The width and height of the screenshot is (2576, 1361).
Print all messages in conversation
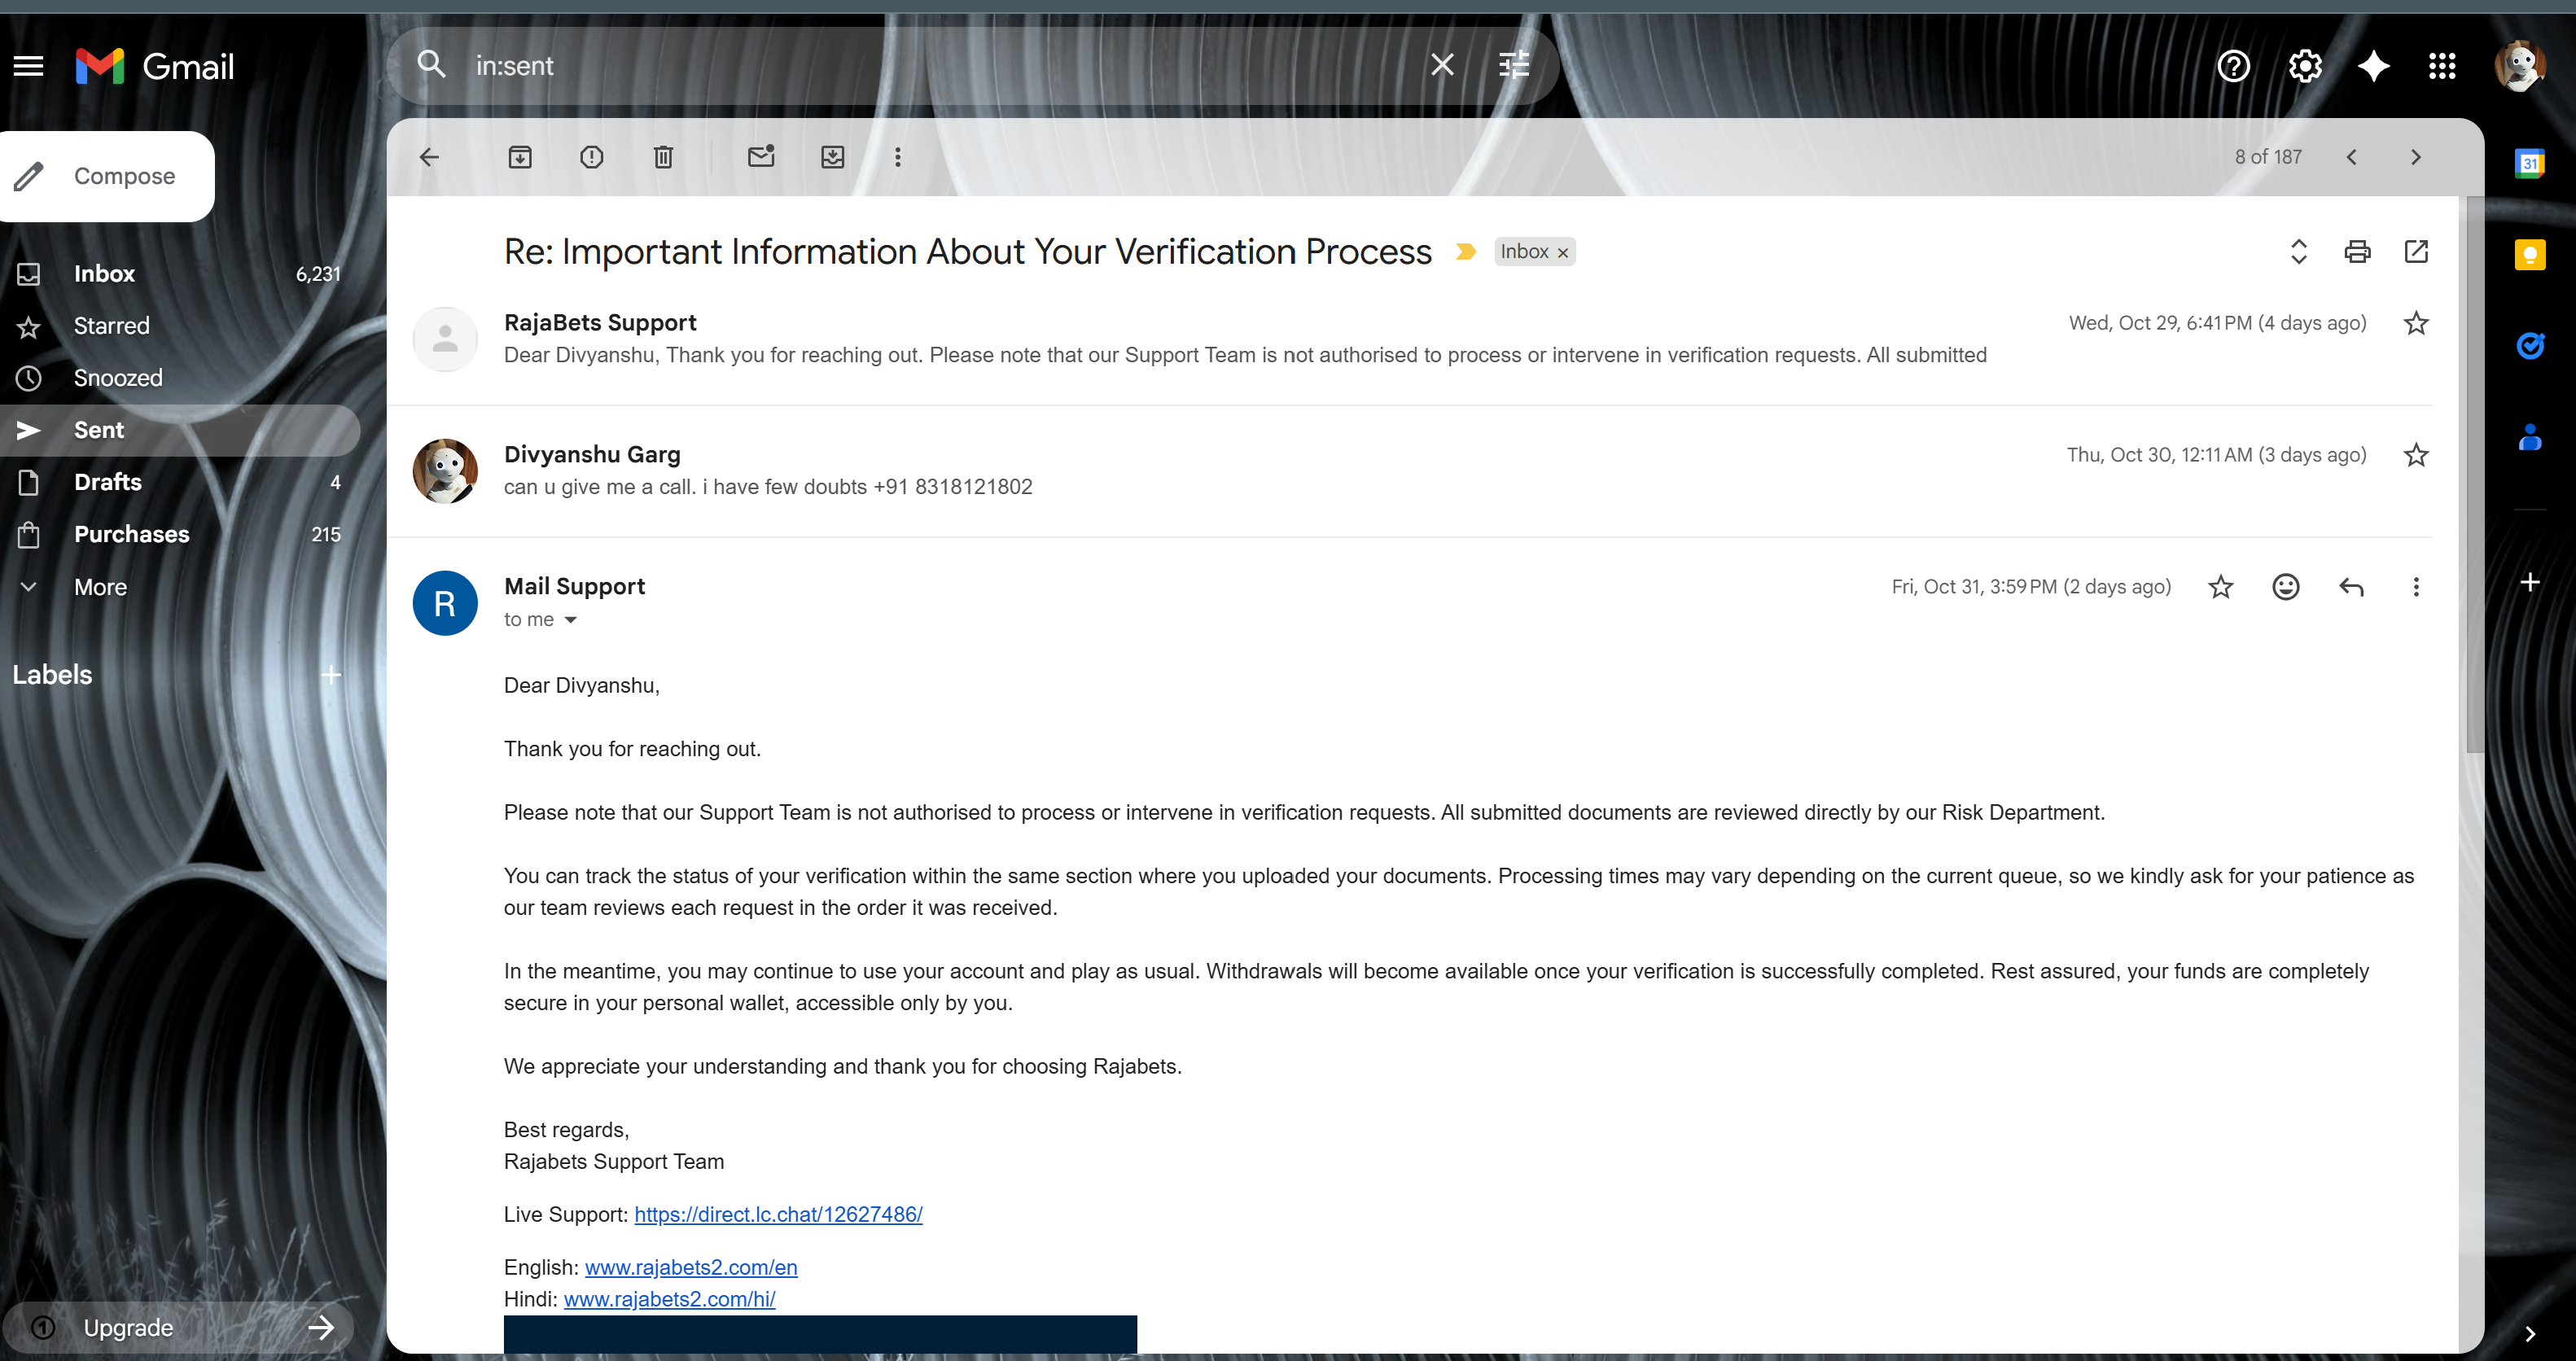(x=2357, y=251)
